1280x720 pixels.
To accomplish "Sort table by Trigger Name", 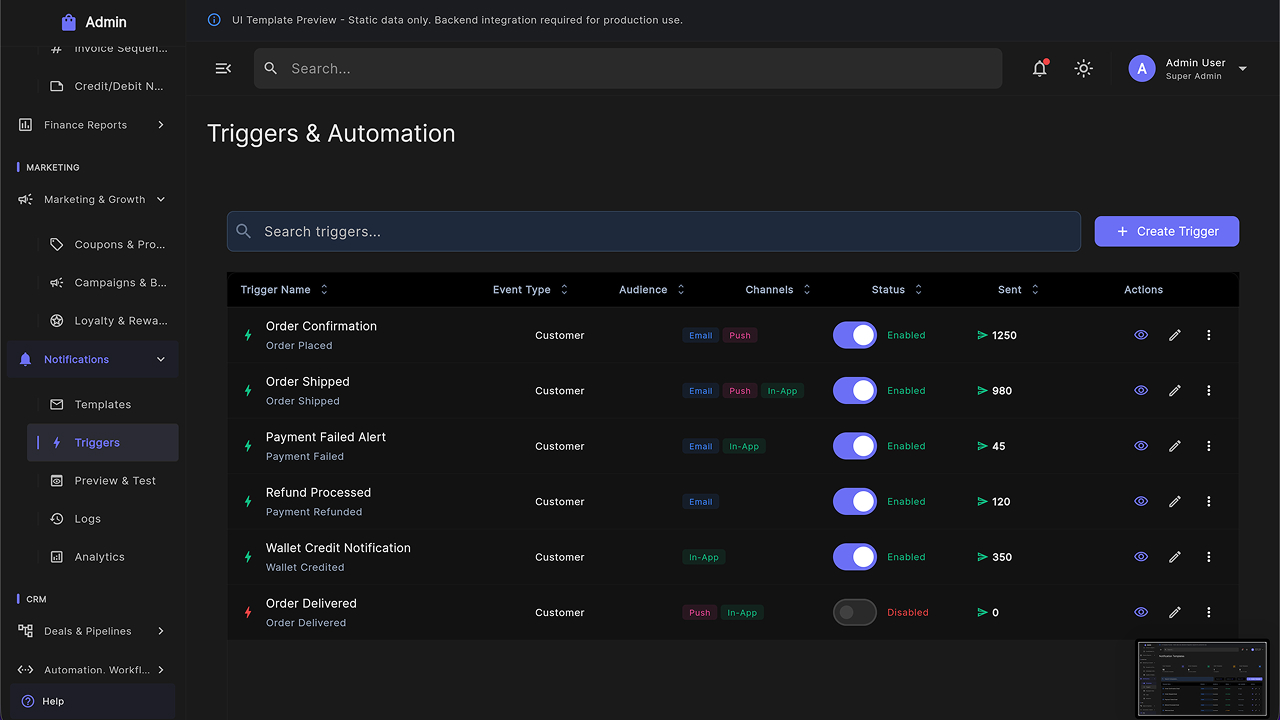I will tap(285, 290).
